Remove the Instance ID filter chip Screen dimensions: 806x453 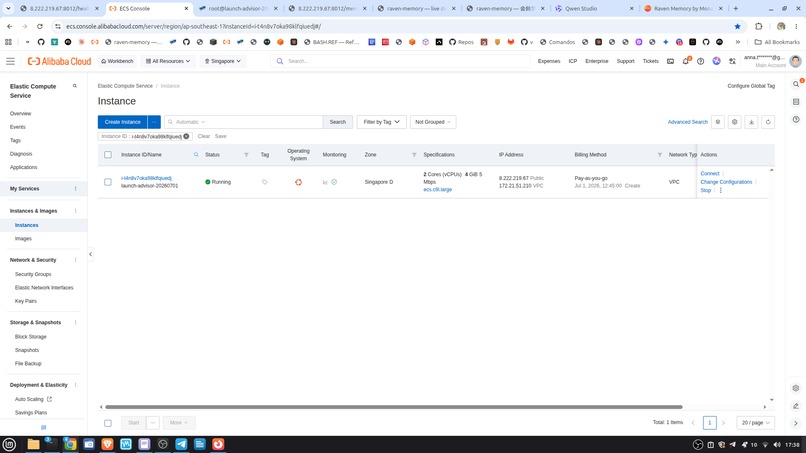[x=186, y=136]
